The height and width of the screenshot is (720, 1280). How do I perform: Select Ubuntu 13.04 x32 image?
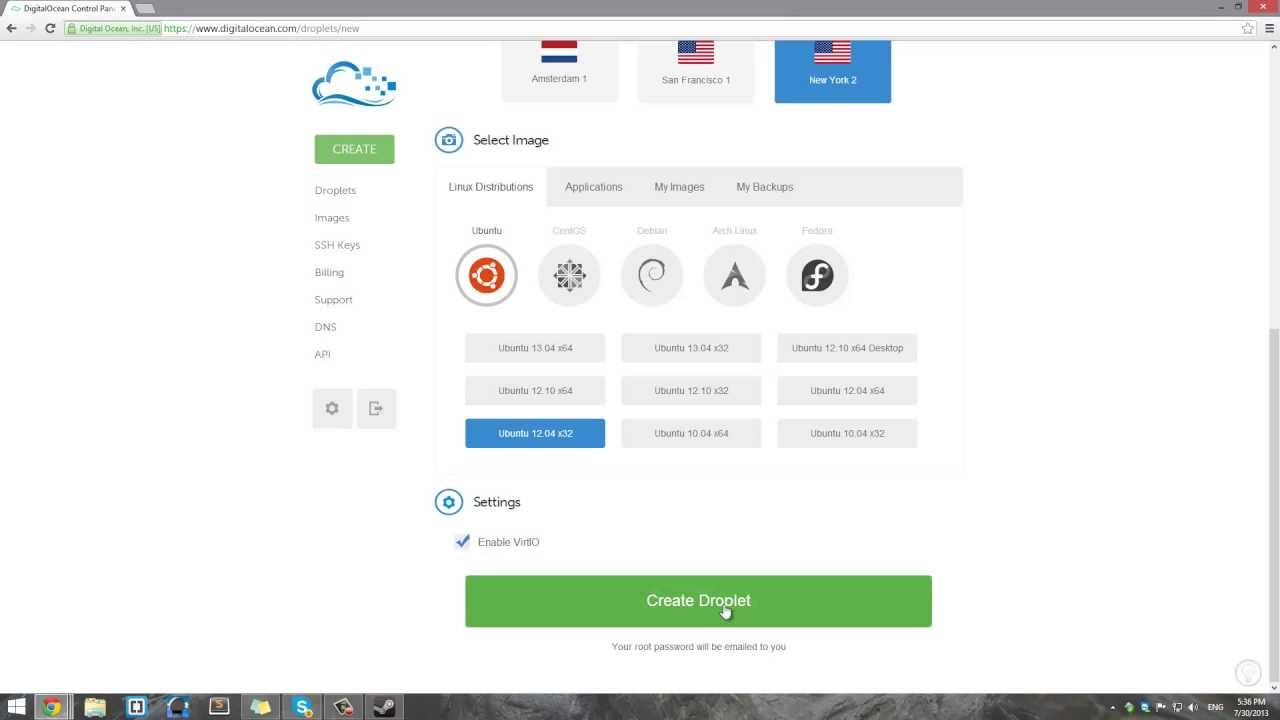pos(691,348)
